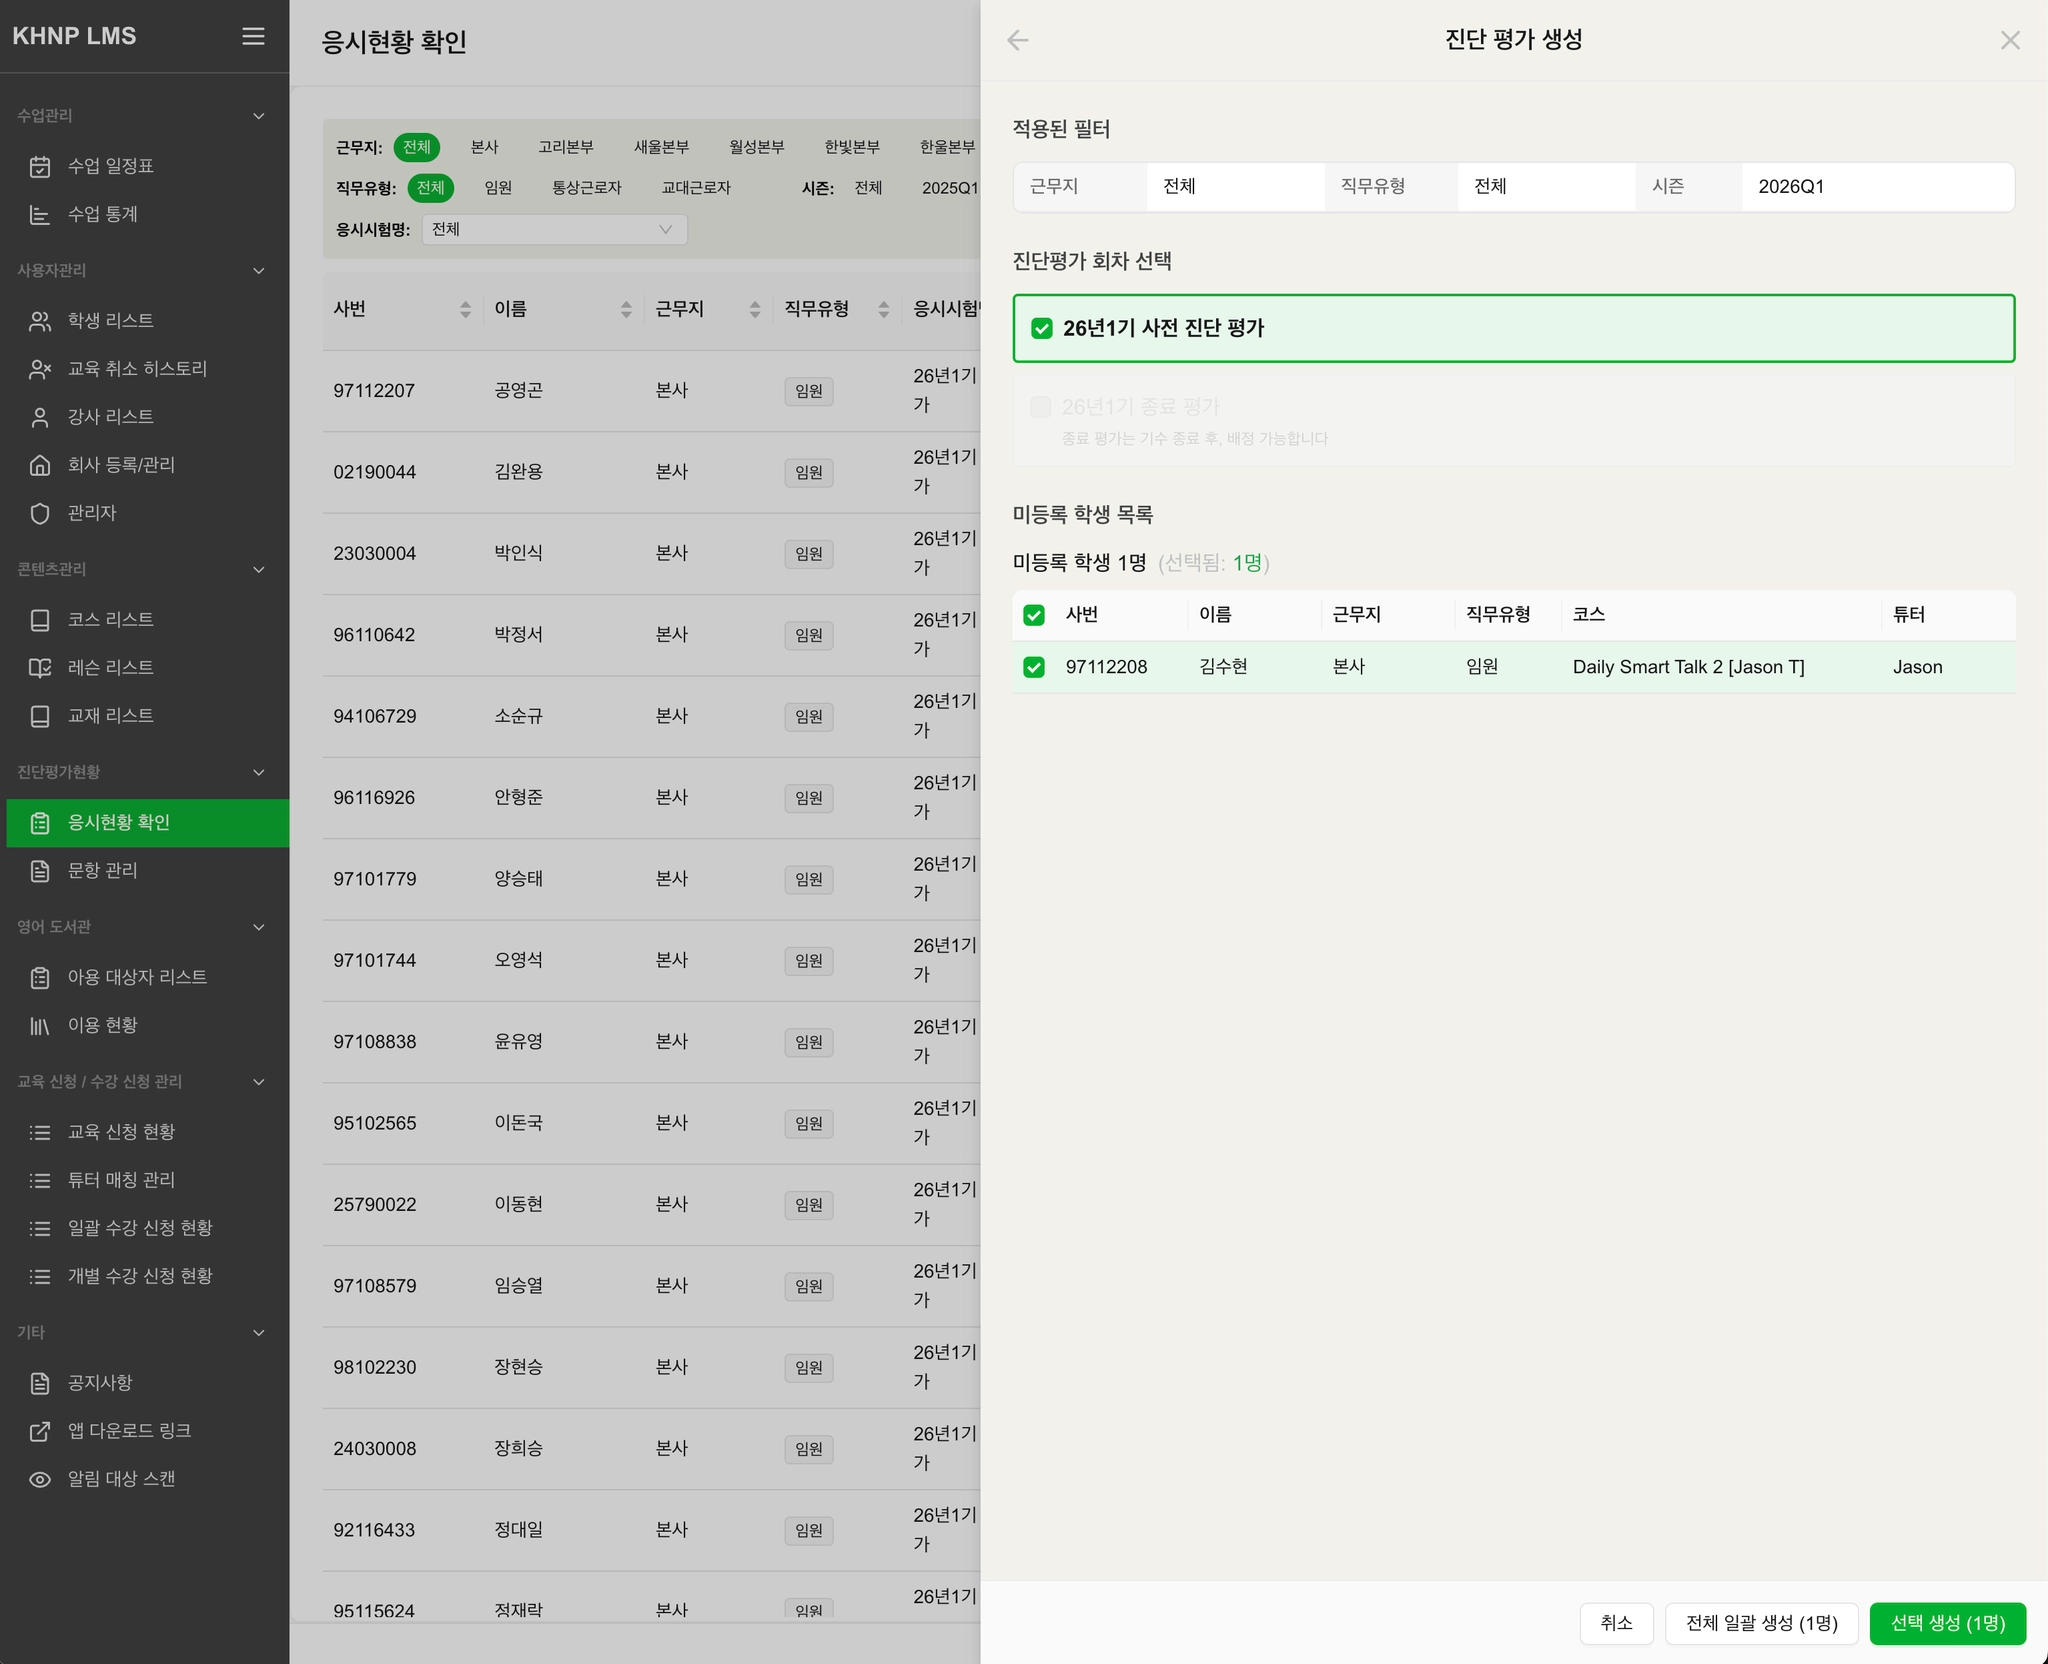The width and height of the screenshot is (2048, 1664).
Task: Click the 알림 대상 스캔 eye icon
Action: coord(40,1479)
